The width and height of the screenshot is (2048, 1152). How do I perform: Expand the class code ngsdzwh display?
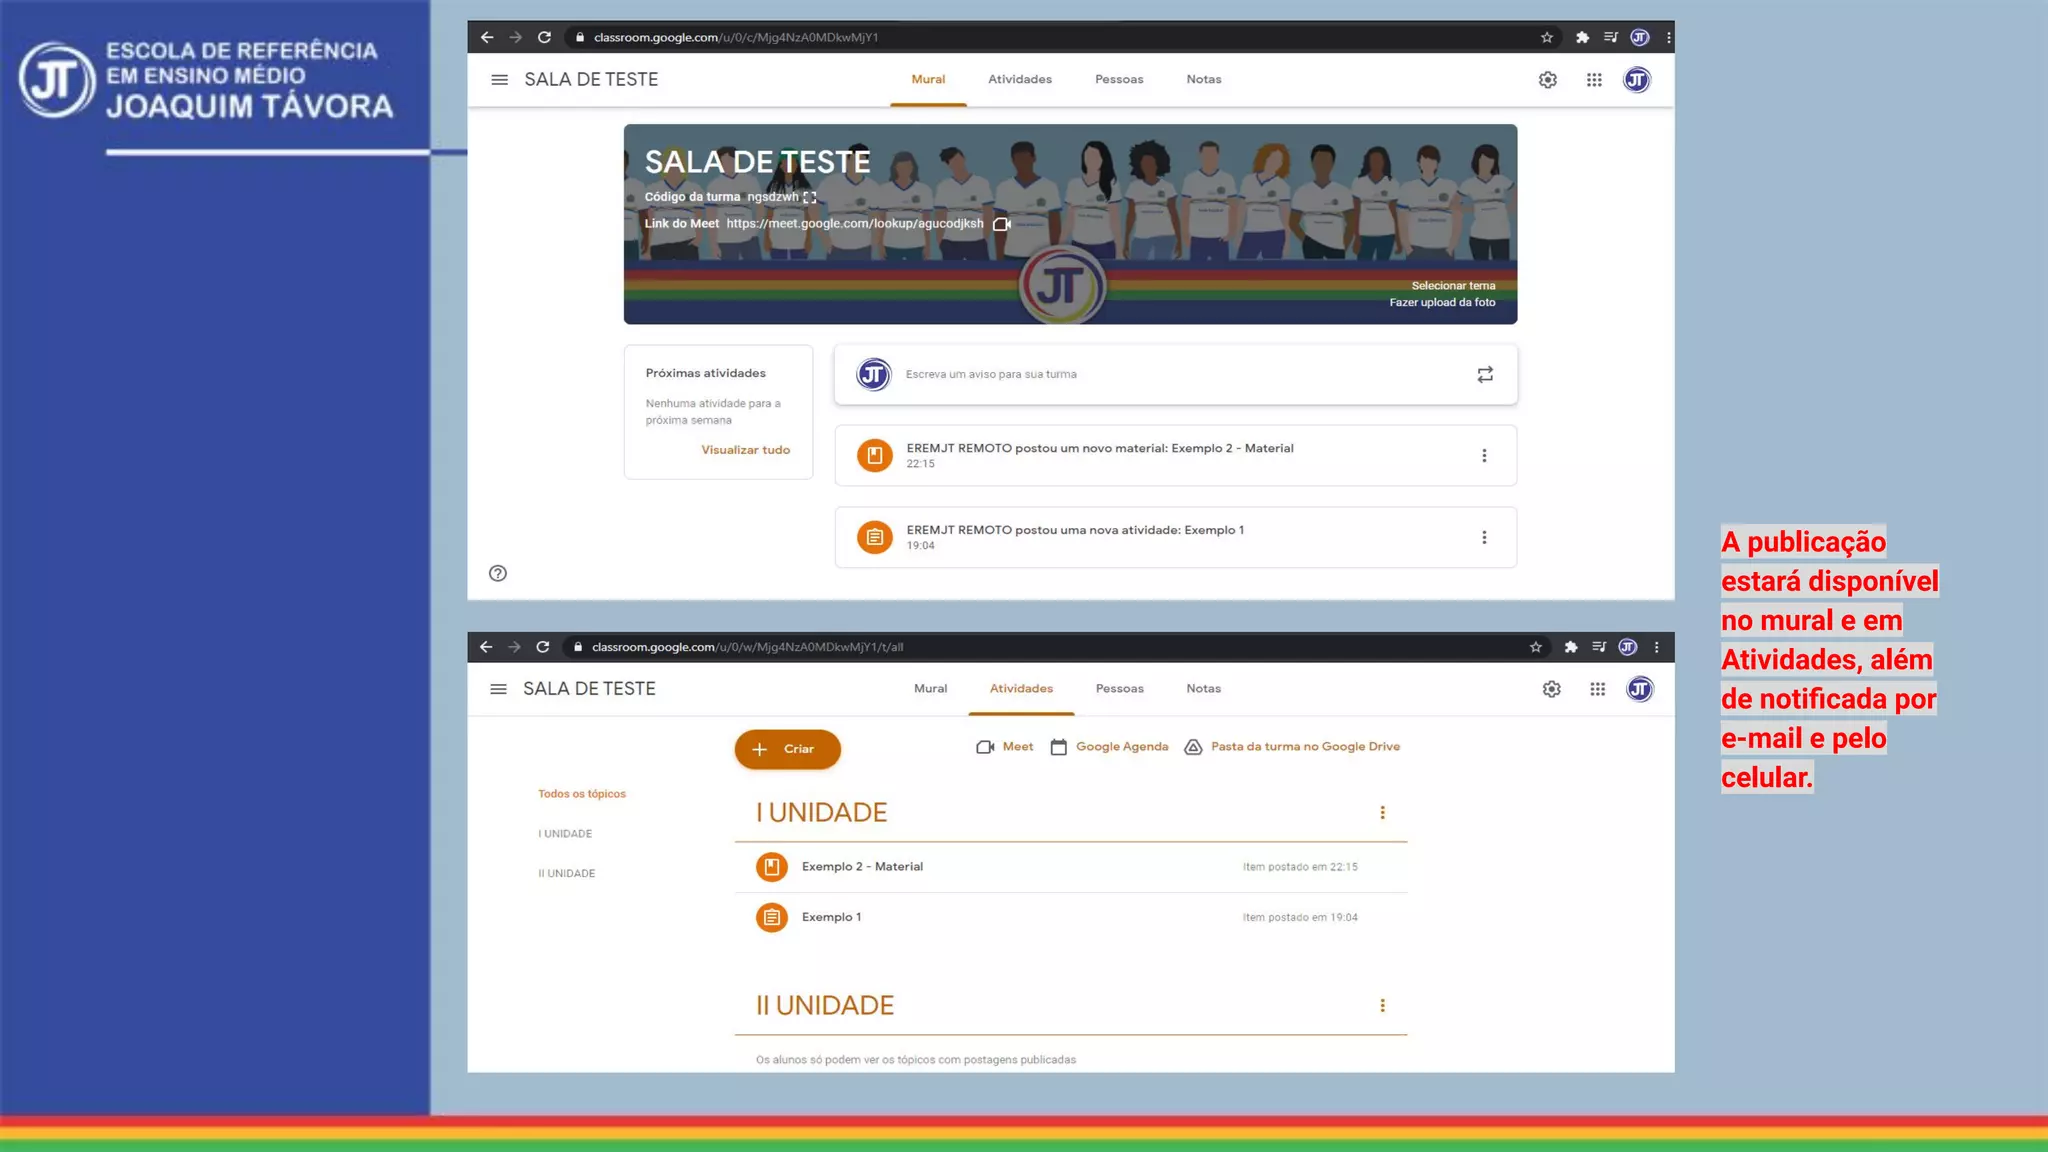[x=810, y=197]
